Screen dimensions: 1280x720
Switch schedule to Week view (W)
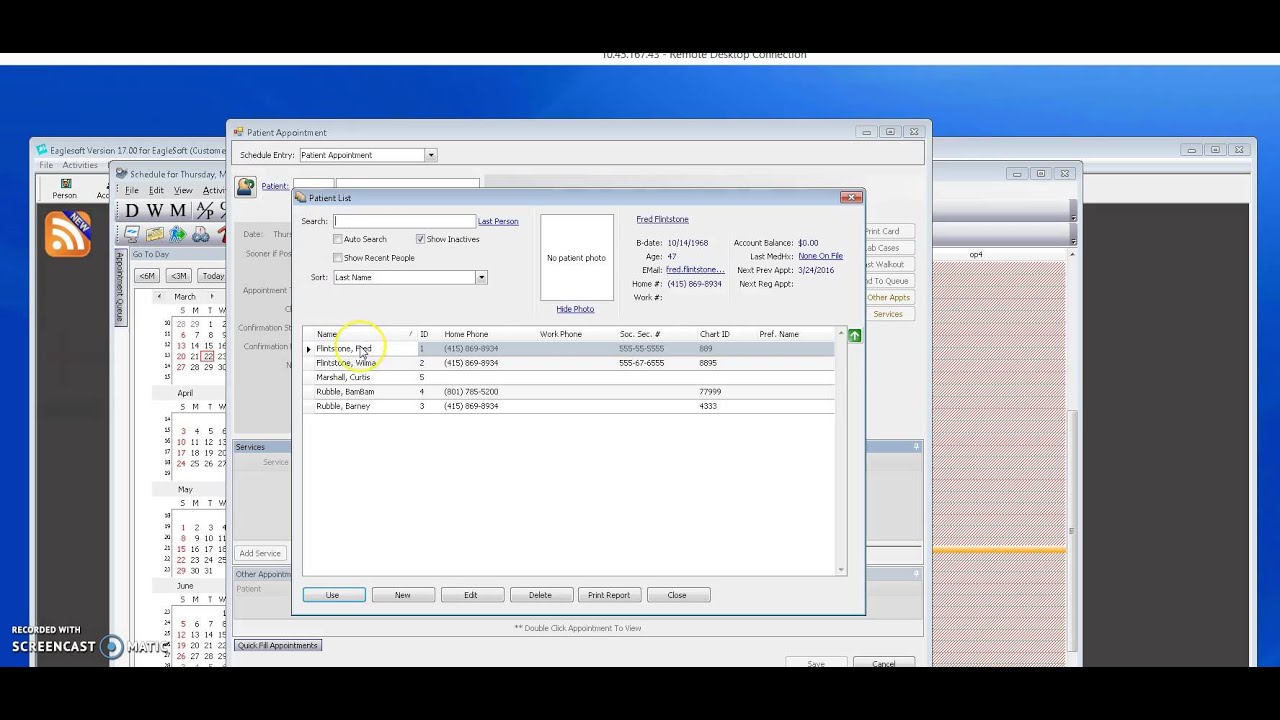click(155, 211)
